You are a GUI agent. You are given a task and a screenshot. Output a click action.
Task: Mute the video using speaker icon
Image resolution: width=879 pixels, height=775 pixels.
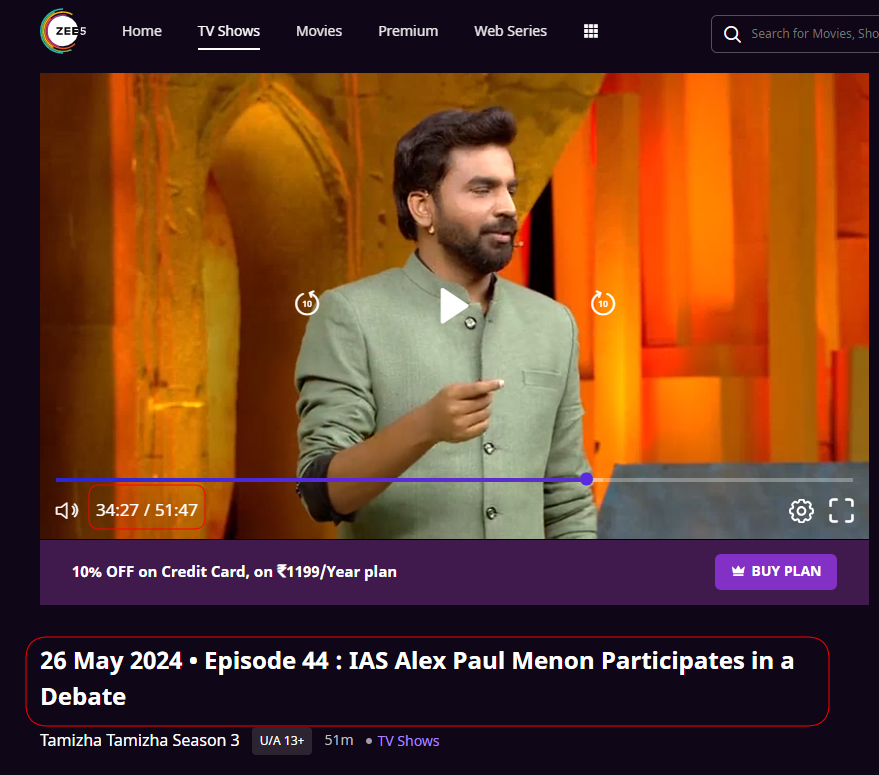67,510
